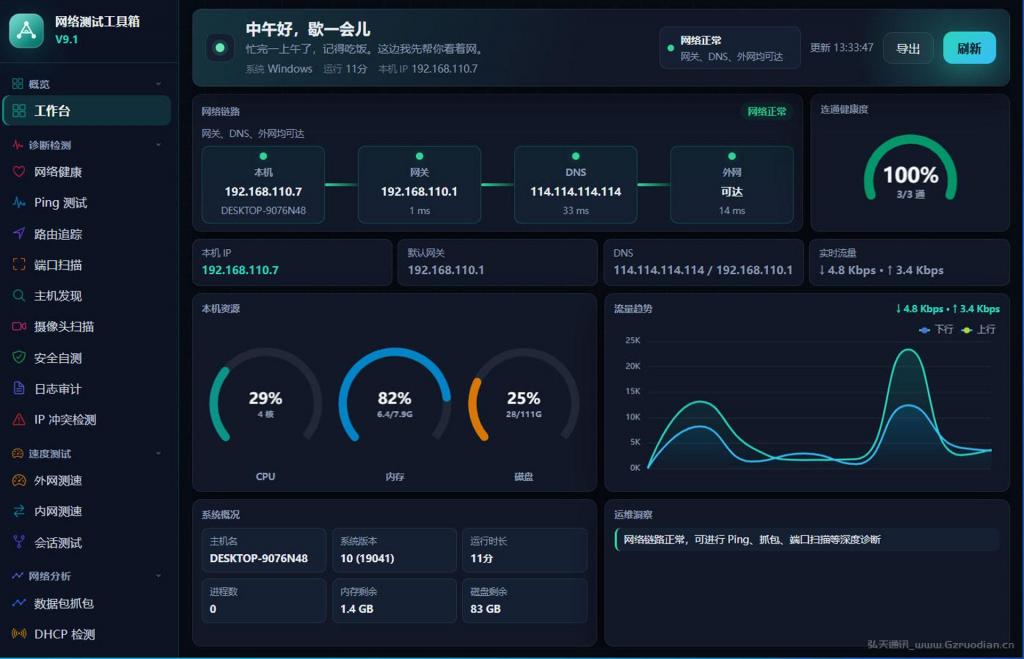This screenshot has height=659, width=1024.
Task: Click the green 网络正常 tag in 网络链路
Action: coord(767,112)
